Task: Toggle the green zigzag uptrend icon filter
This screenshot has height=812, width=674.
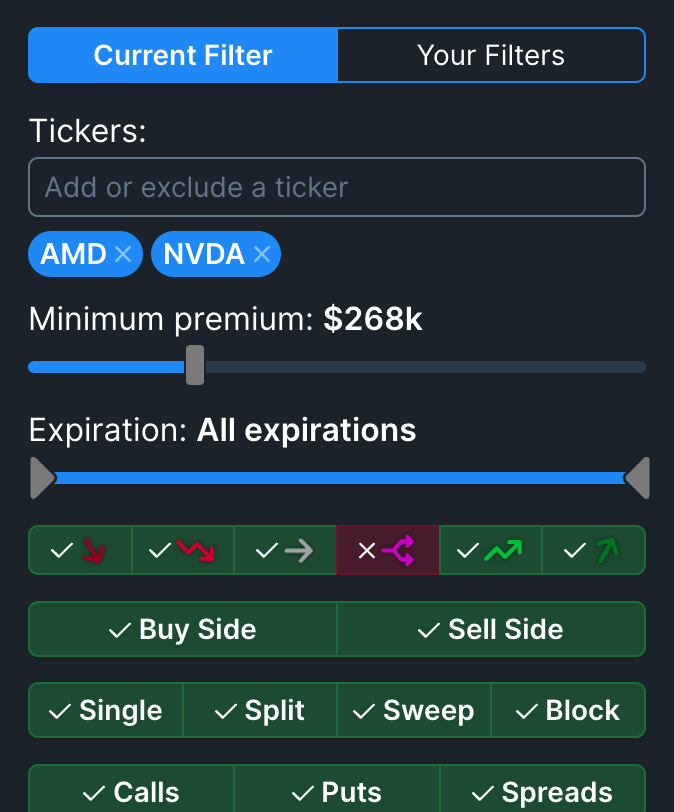Action: [x=489, y=550]
